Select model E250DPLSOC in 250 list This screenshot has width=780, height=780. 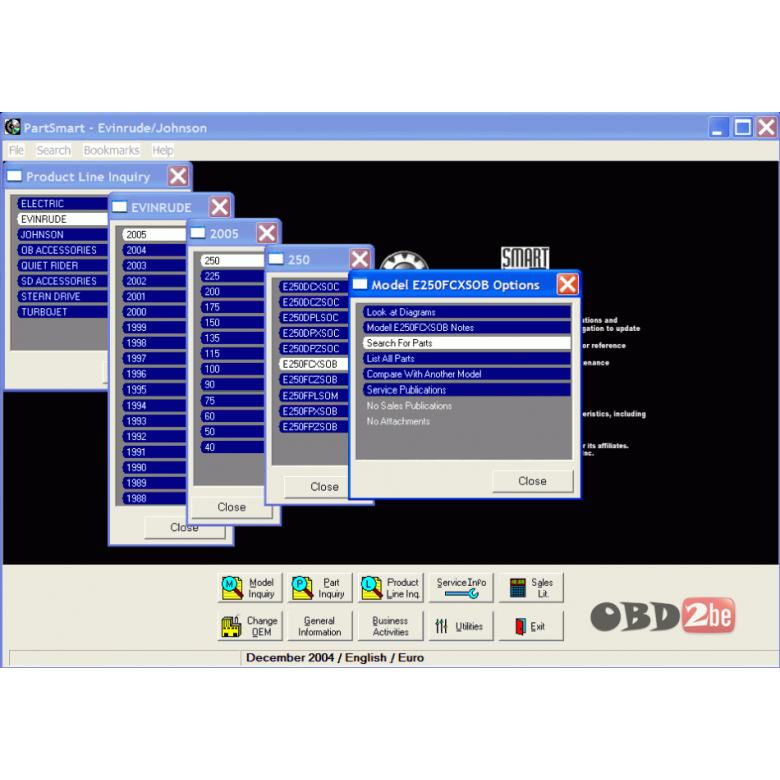(x=313, y=317)
